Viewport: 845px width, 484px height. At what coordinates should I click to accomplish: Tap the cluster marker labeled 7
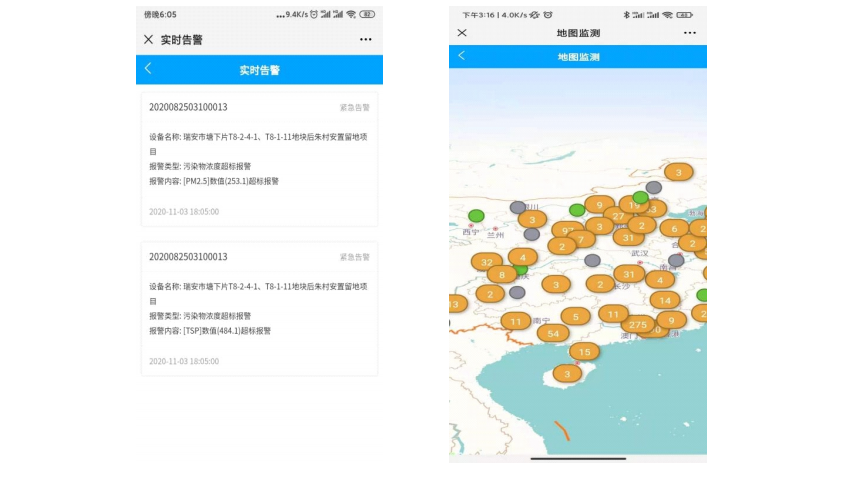click(580, 240)
